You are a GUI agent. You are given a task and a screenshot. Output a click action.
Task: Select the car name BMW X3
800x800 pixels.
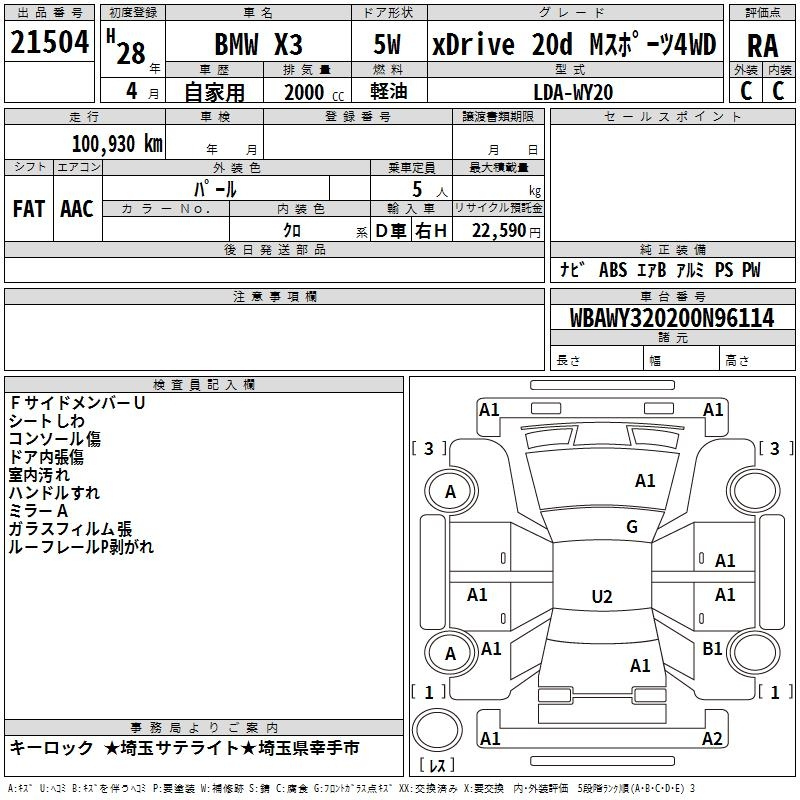tap(258, 44)
